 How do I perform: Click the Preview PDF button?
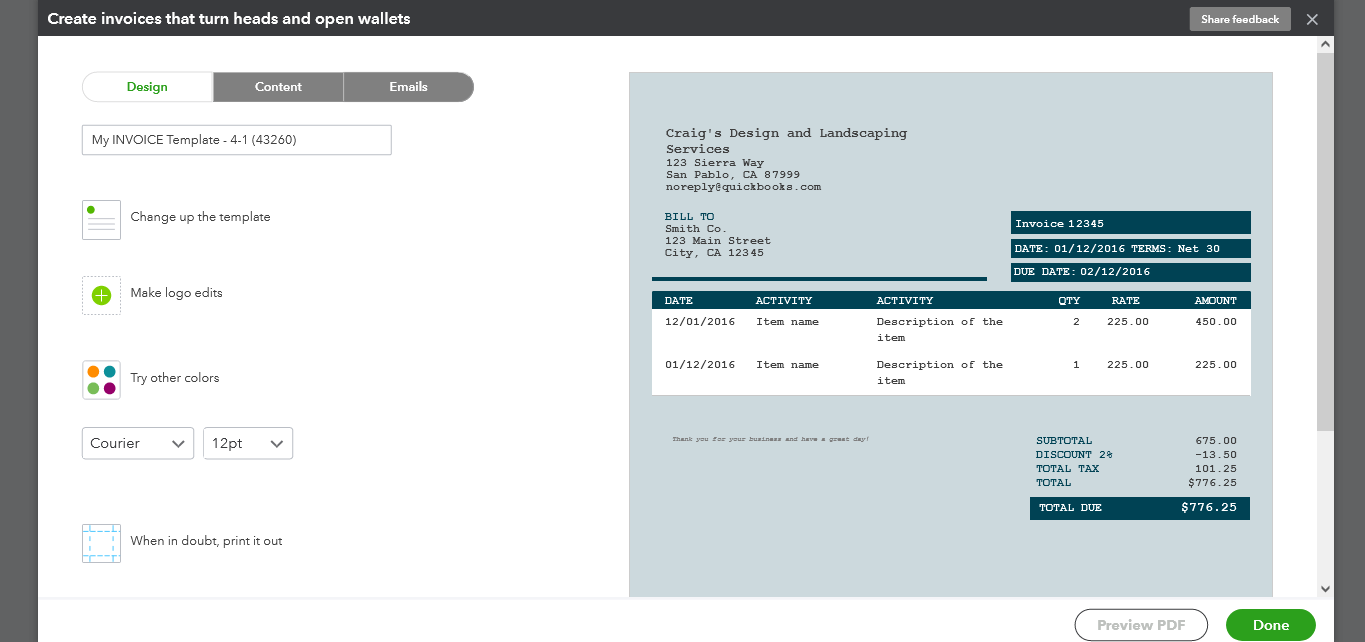coord(1140,624)
